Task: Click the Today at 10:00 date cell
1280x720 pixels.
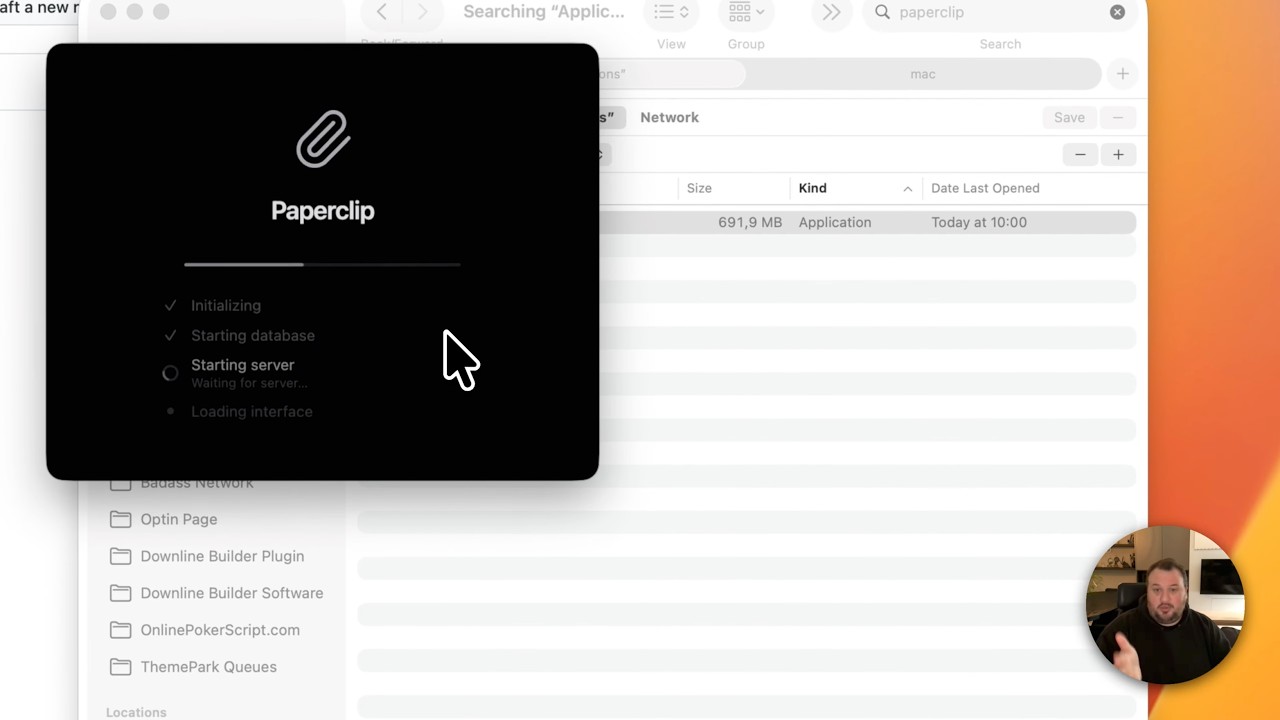Action: point(979,222)
